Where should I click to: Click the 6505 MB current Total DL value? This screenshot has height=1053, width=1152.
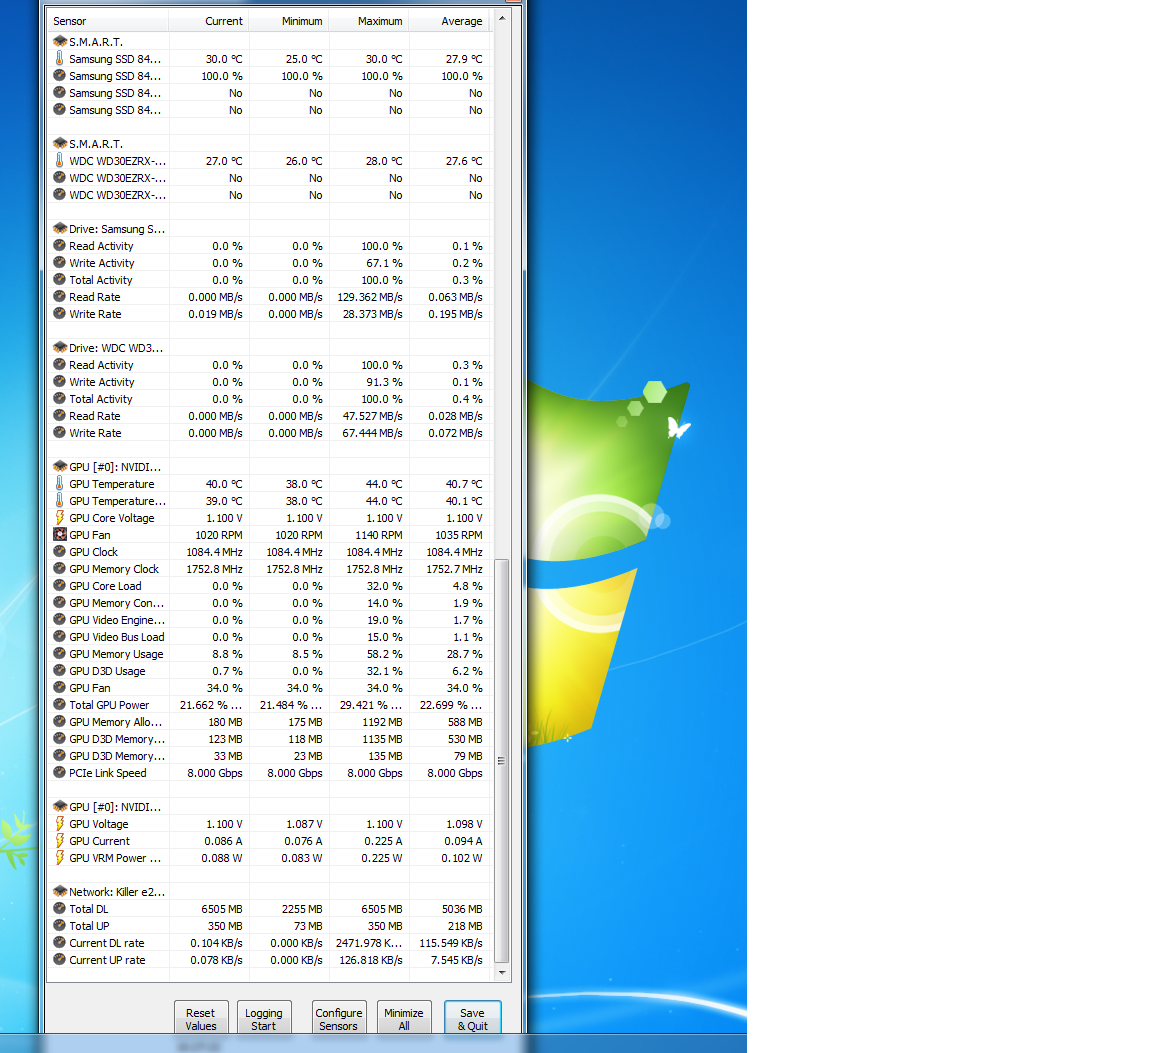point(222,909)
